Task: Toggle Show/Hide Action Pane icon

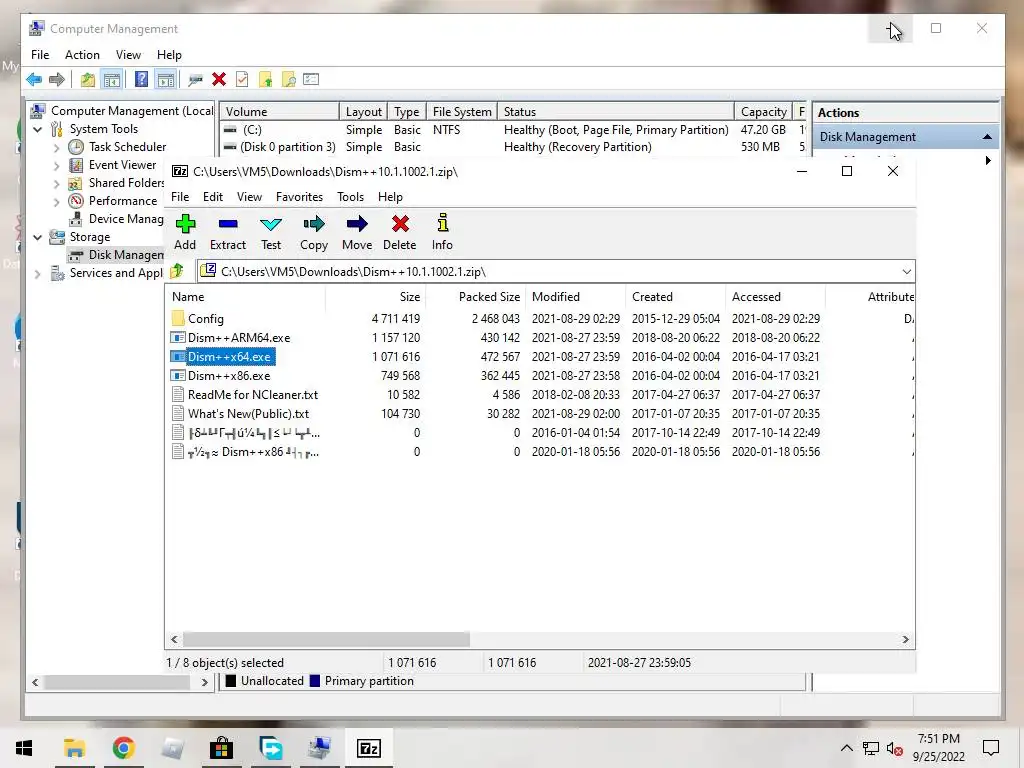Action: [166, 80]
